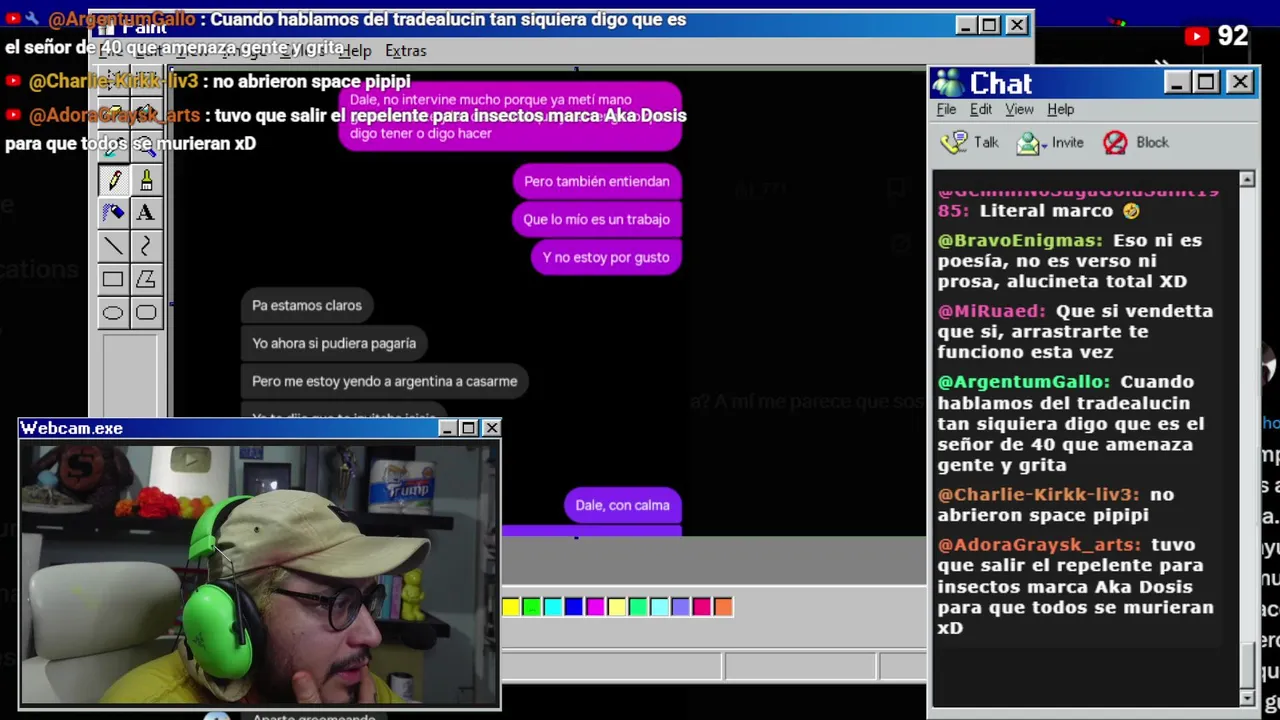
Task: Choose the Airbrush spray tool
Action: 113,212
